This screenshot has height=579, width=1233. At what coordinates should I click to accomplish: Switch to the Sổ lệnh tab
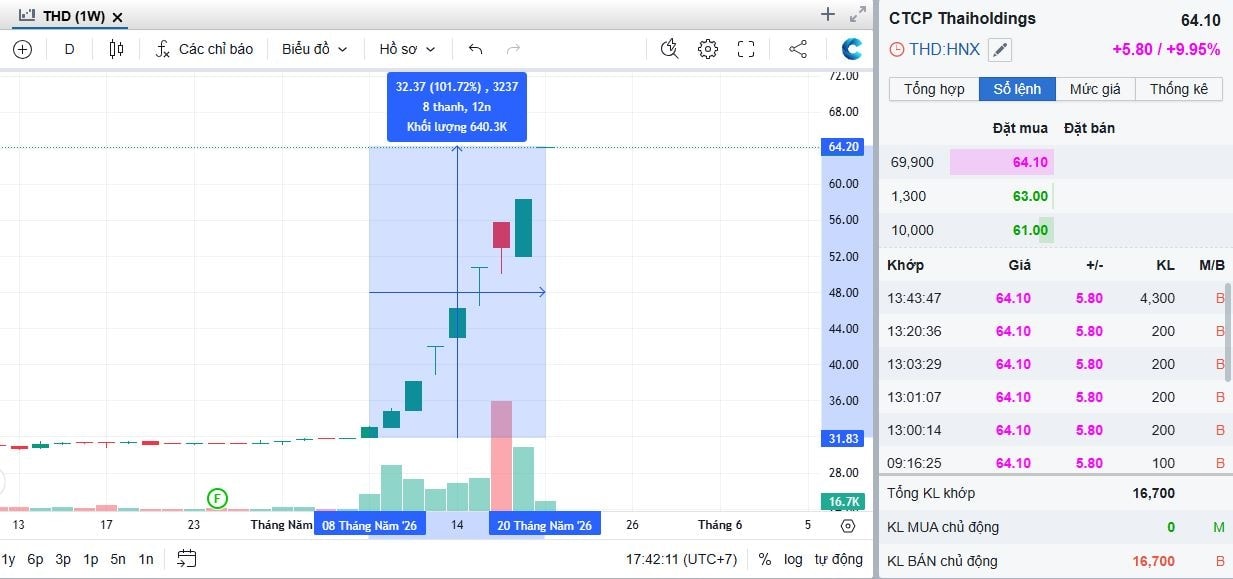coord(1017,89)
